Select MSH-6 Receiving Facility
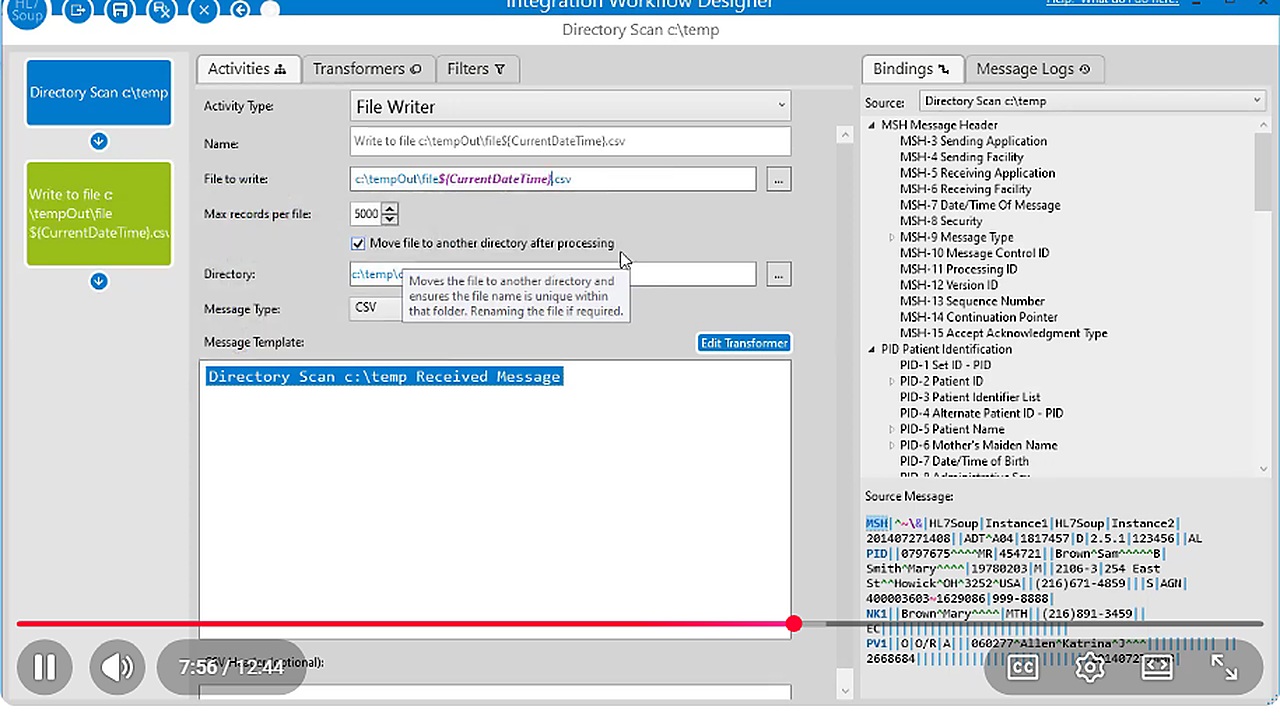 (965, 189)
